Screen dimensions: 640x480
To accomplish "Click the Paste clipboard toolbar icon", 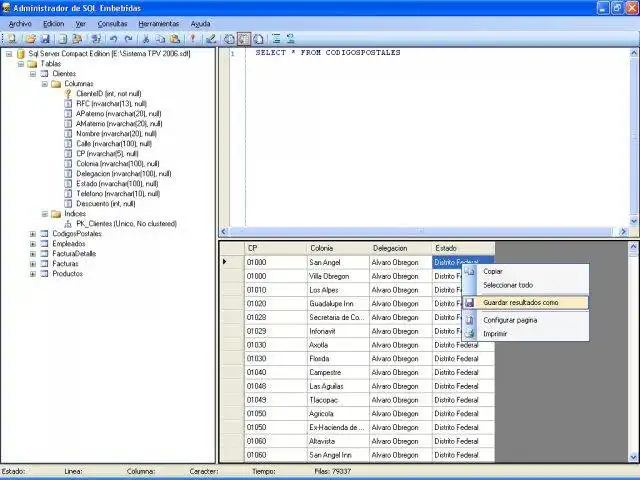I will click(x=175, y=39).
